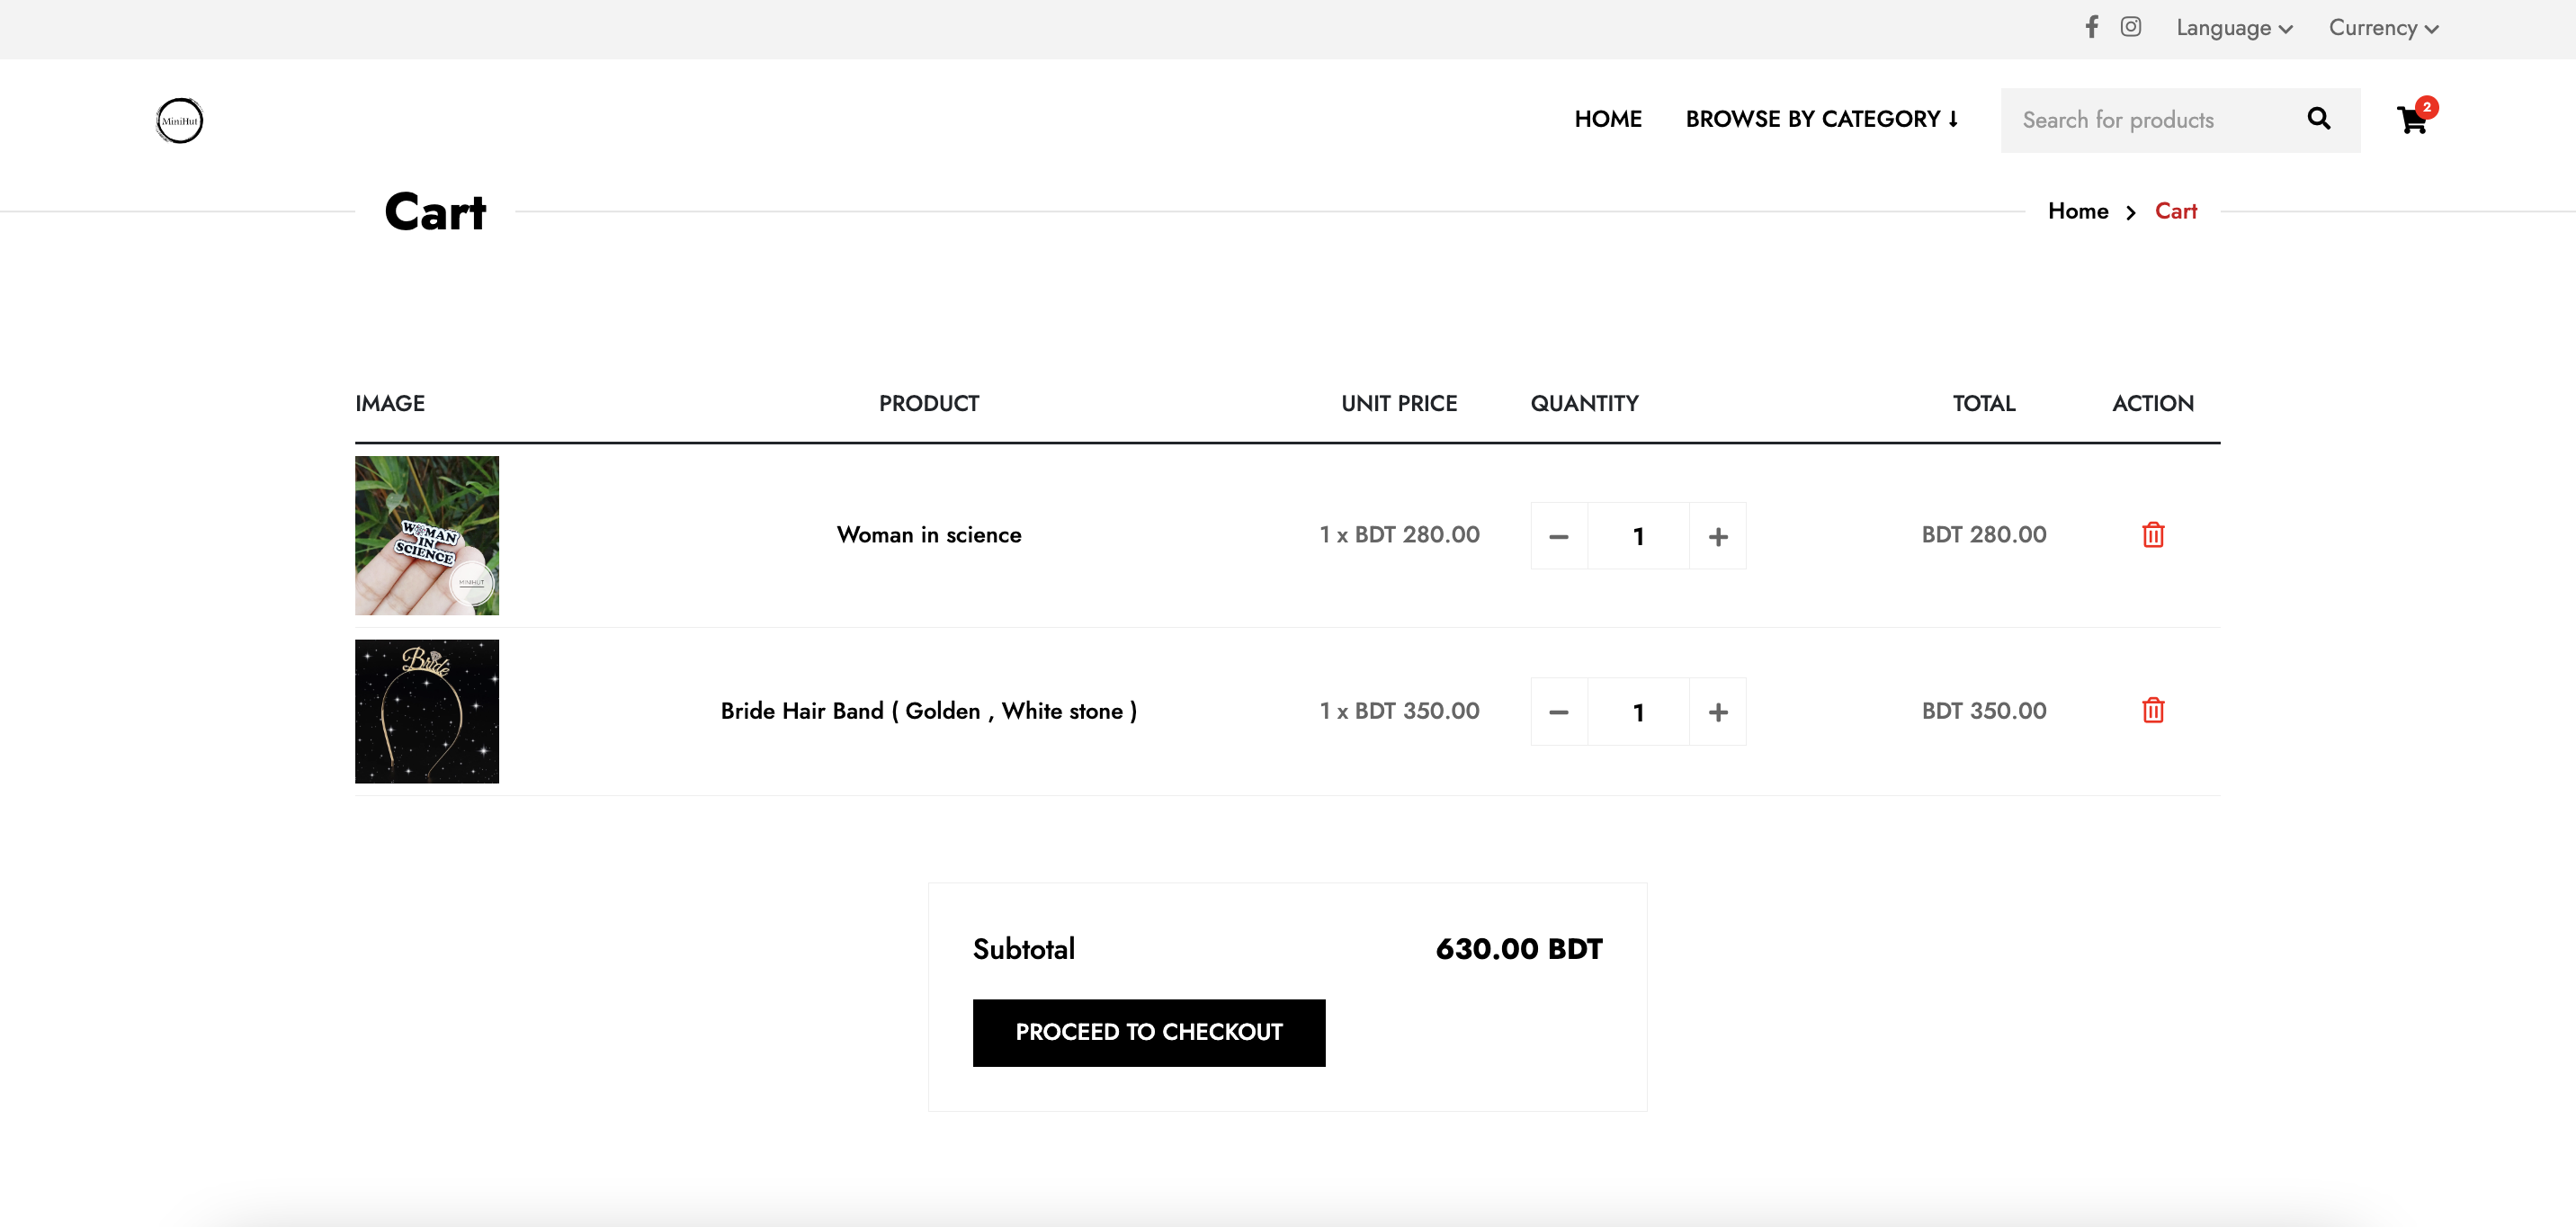The image size is (2576, 1227).
Task: Click Home in the breadcrumb
Action: coord(2078,211)
